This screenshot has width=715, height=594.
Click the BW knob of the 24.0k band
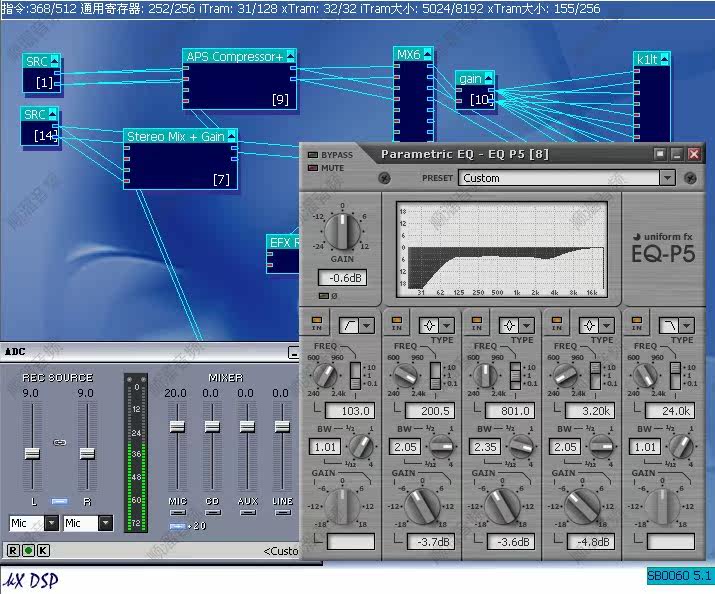point(680,447)
